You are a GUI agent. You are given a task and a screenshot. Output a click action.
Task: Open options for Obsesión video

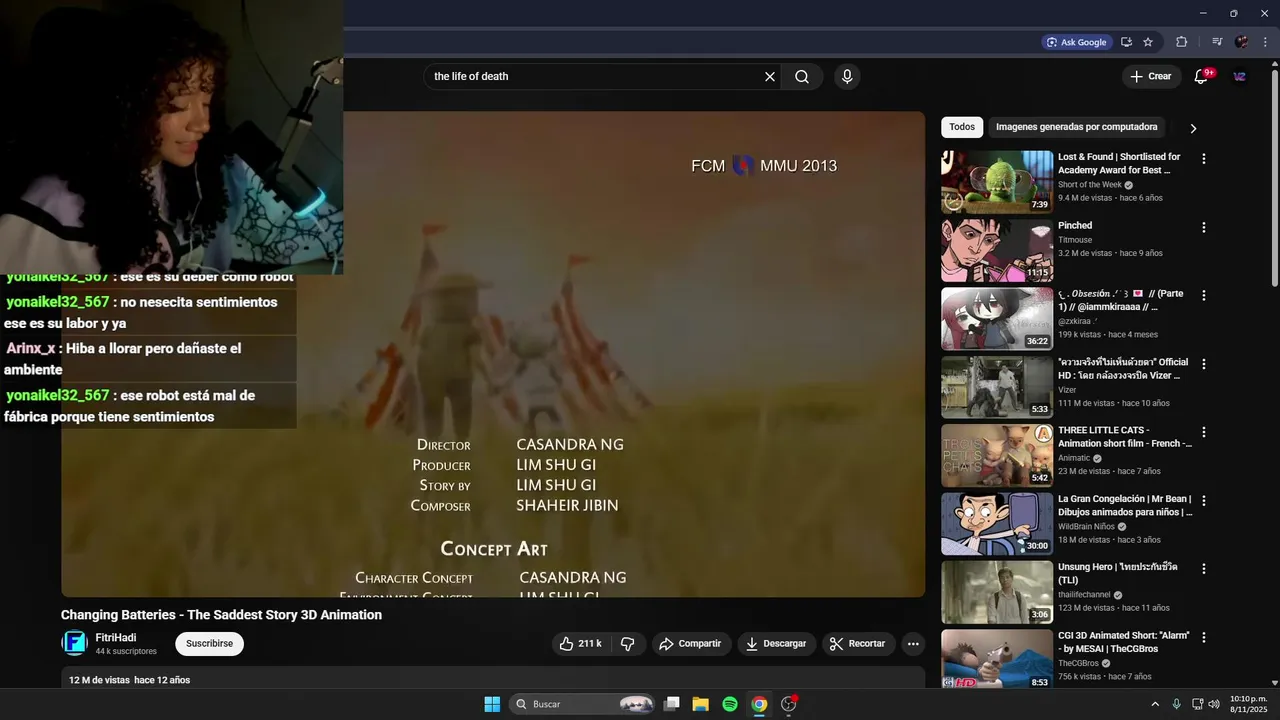(1203, 296)
